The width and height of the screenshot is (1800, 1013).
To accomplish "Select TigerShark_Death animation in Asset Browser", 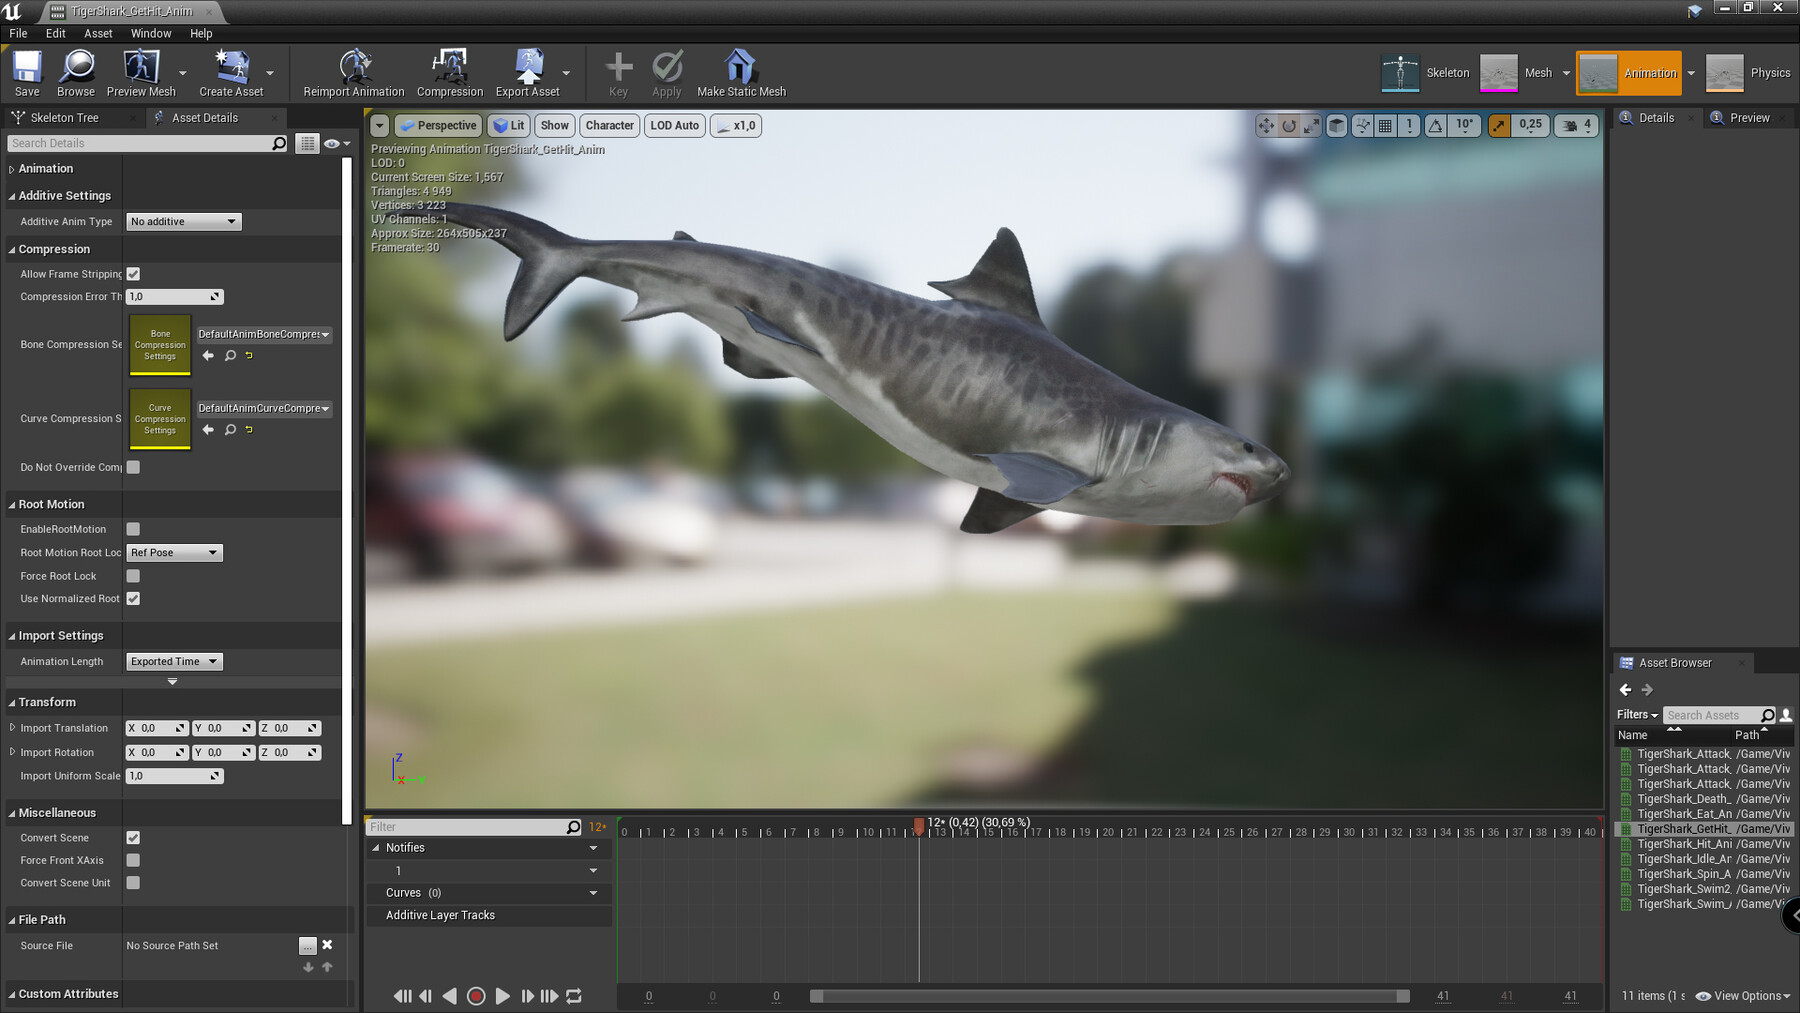I will click(x=1683, y=798).
